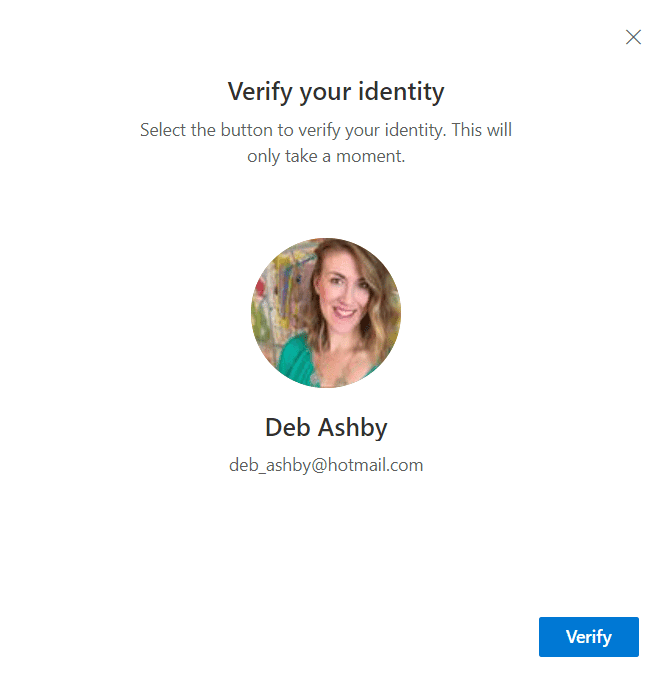Close the Verify your identity dialog
Image resolution: width=667 pixels, height=676 pixels.
[x=633, y=37]
